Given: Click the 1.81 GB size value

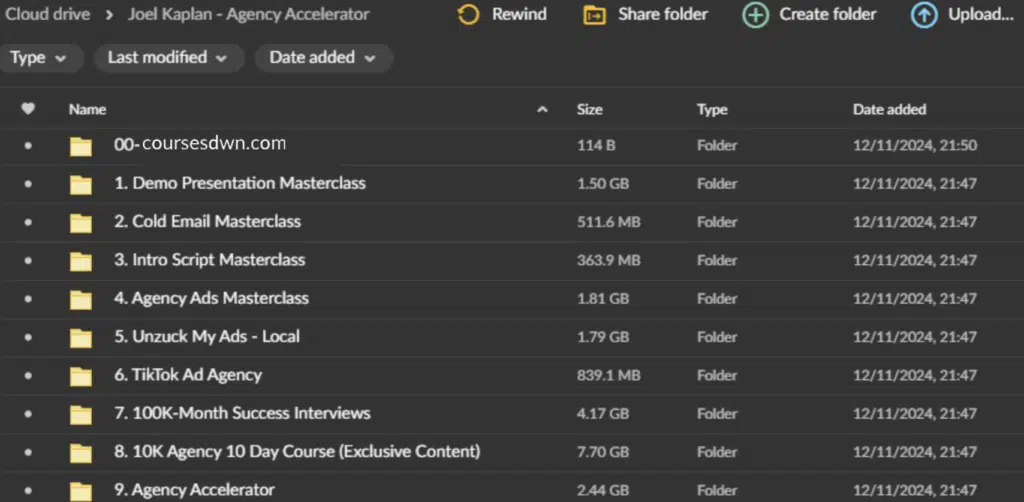Looking at the screenshot, I should coord(603,300).
